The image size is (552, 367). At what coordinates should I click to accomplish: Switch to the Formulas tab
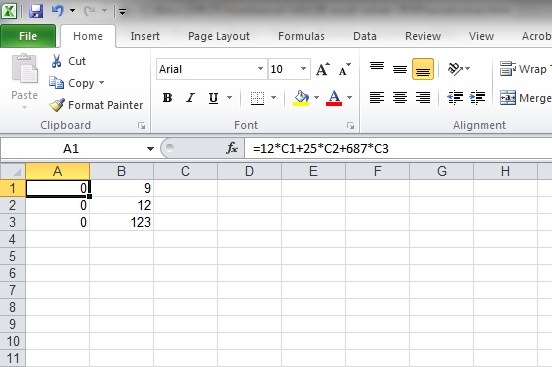coord(301,36)
